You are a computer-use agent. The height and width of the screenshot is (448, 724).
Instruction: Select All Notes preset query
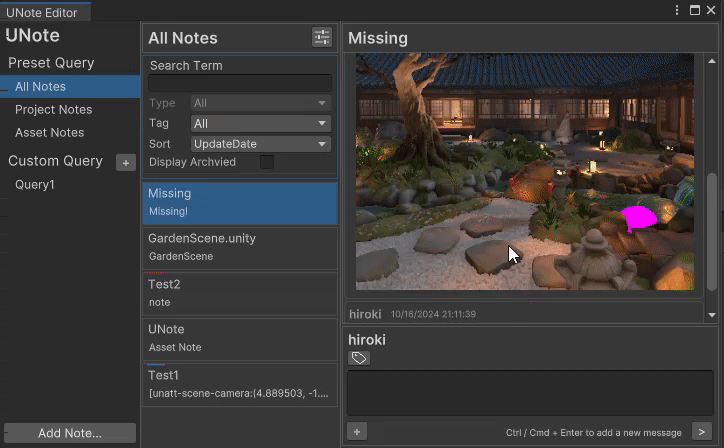click(70, 86)
